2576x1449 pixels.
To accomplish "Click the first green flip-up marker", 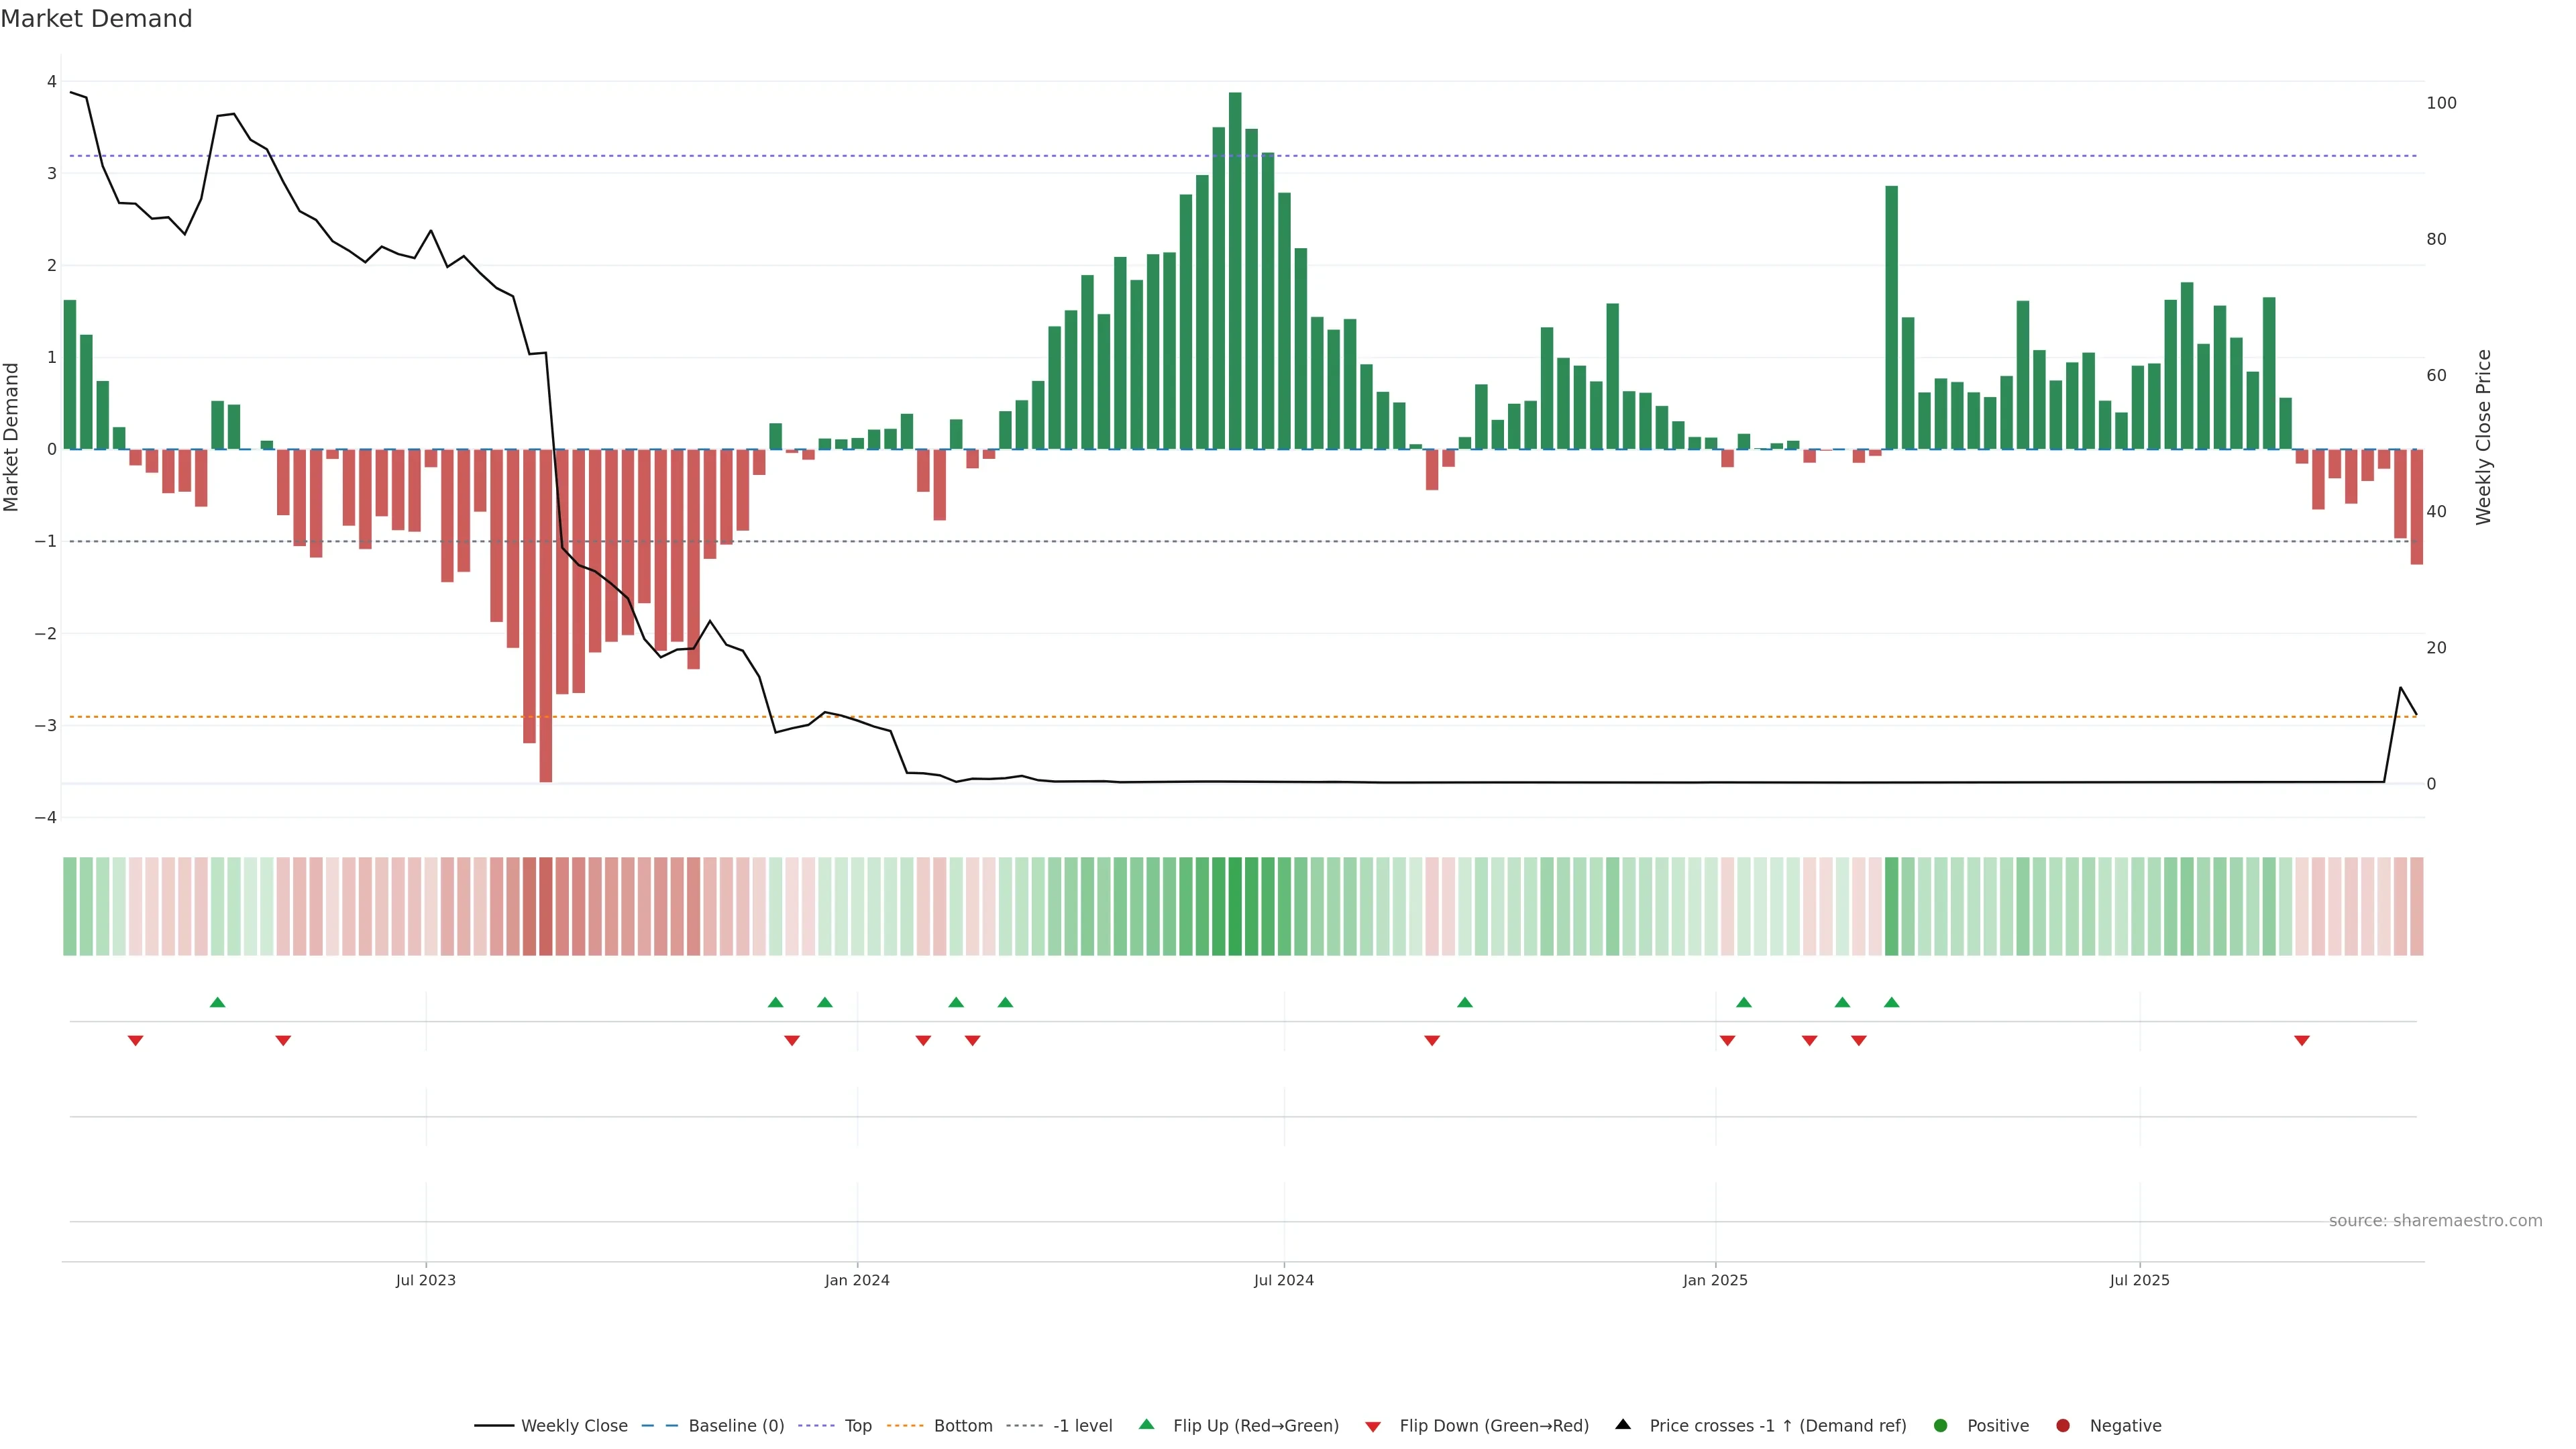I will [x=218, y=1002].
